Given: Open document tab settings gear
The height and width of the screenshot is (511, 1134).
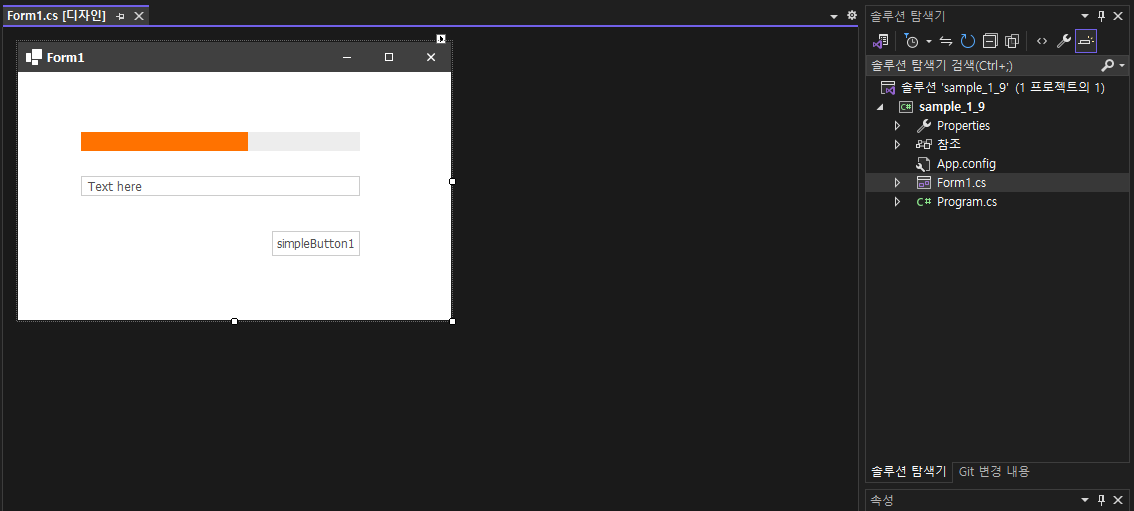Looking at the screenshot, I should click(x=851, y=15).
